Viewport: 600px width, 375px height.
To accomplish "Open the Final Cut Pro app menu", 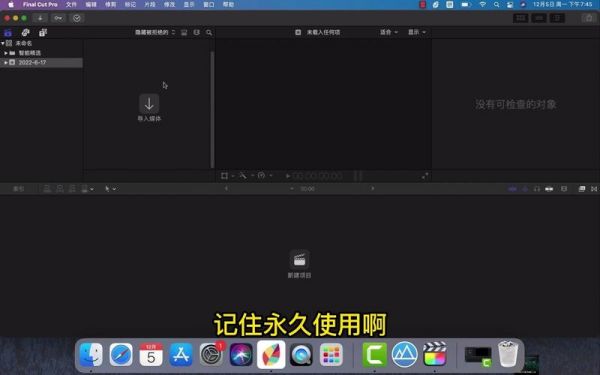I will [40, 5].
